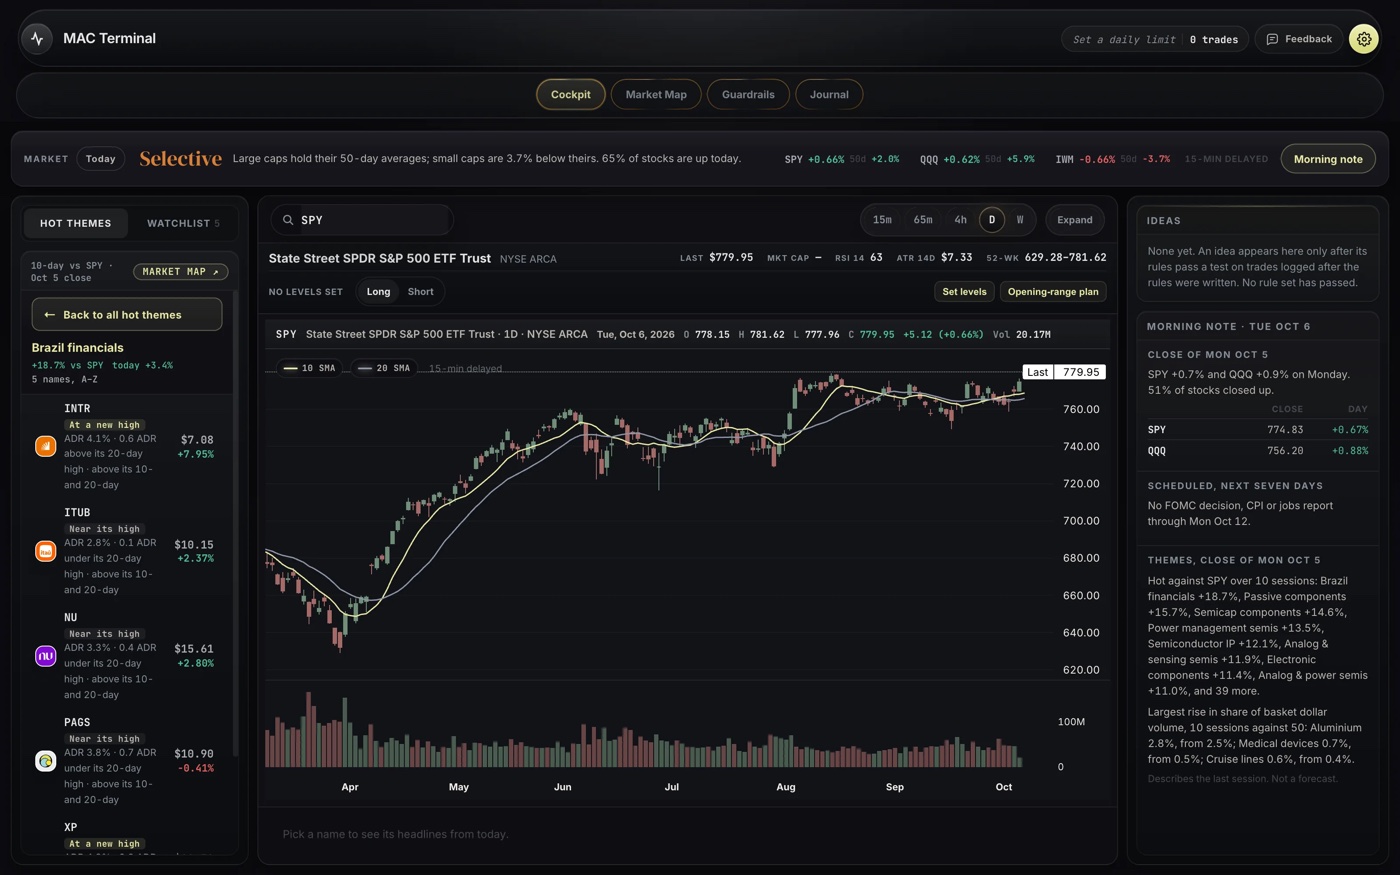This screenshot has width=1400, height=875.
Task: Click the ITUB company logo icon
Action: coord(45,551)
